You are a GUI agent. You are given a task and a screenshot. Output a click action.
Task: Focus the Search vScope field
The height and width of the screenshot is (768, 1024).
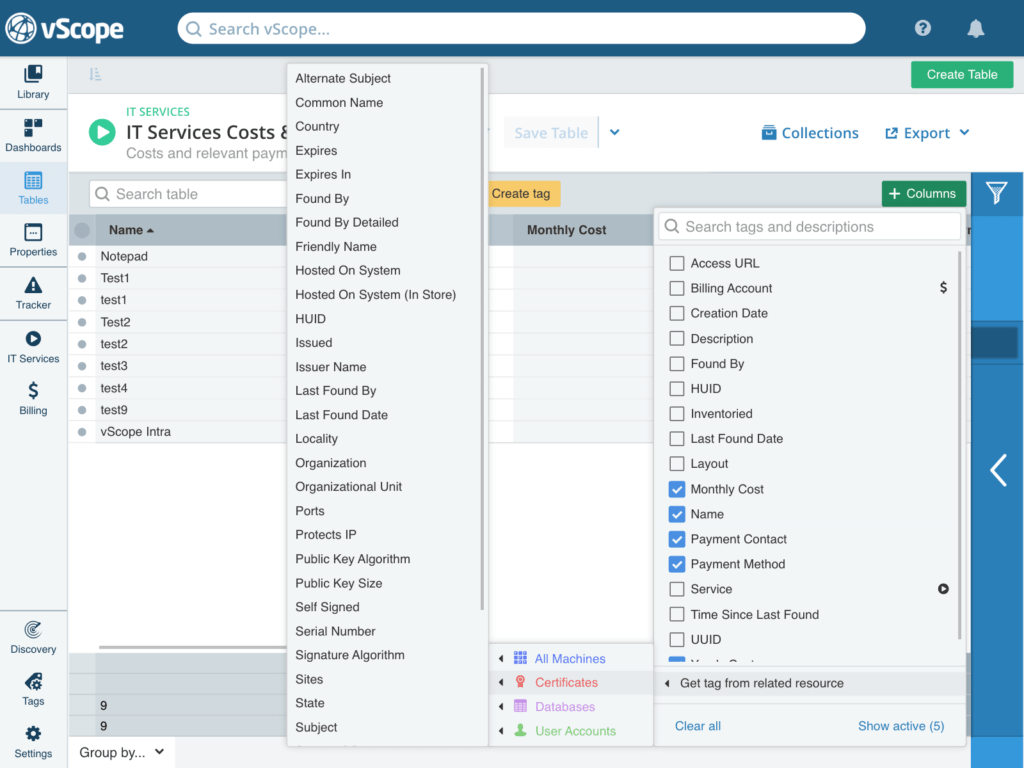click(x=521, y=29)
